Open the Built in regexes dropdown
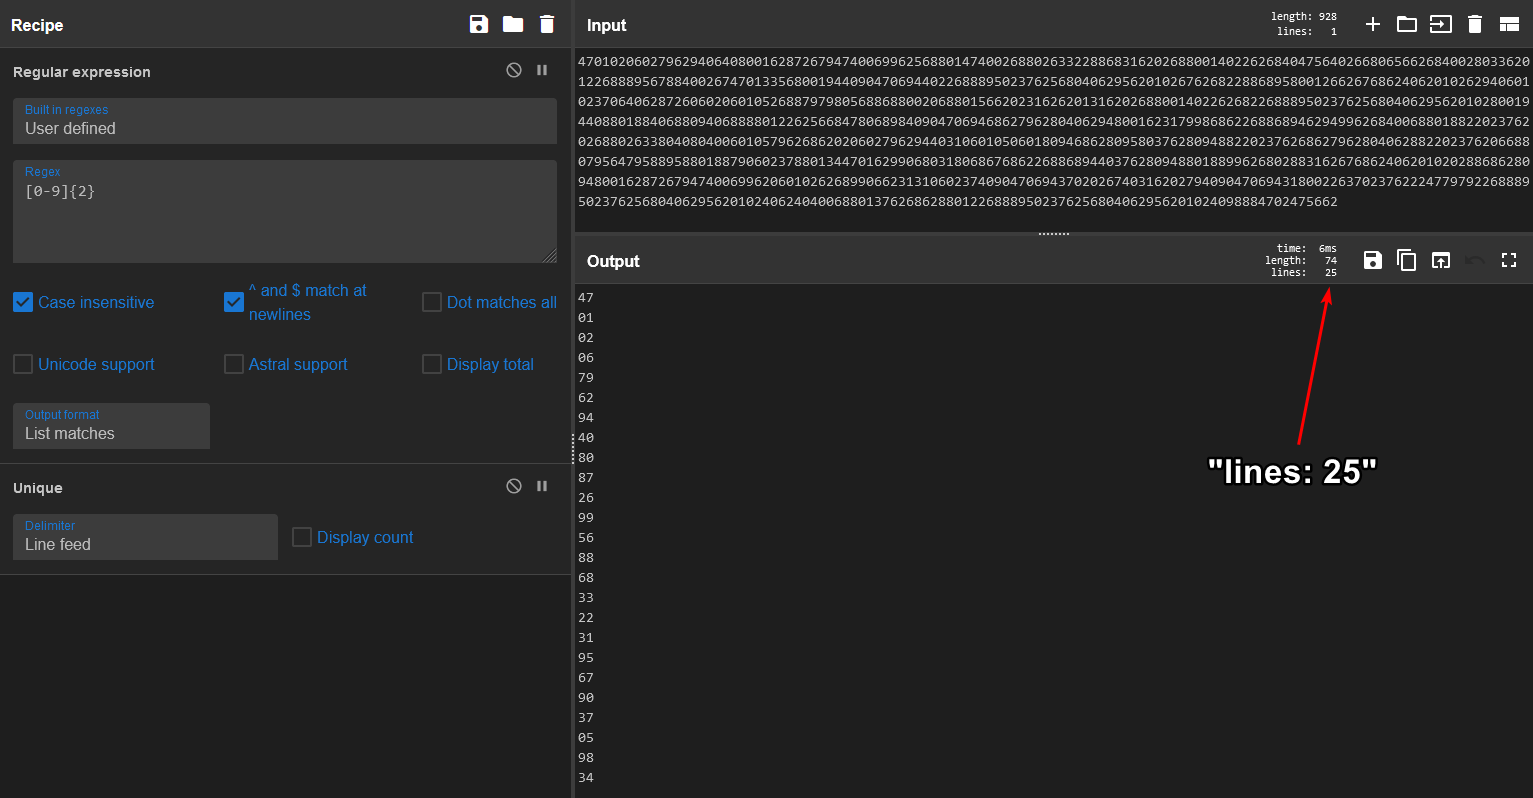This screenshot has width=1533, height=798. click(284, 121)
